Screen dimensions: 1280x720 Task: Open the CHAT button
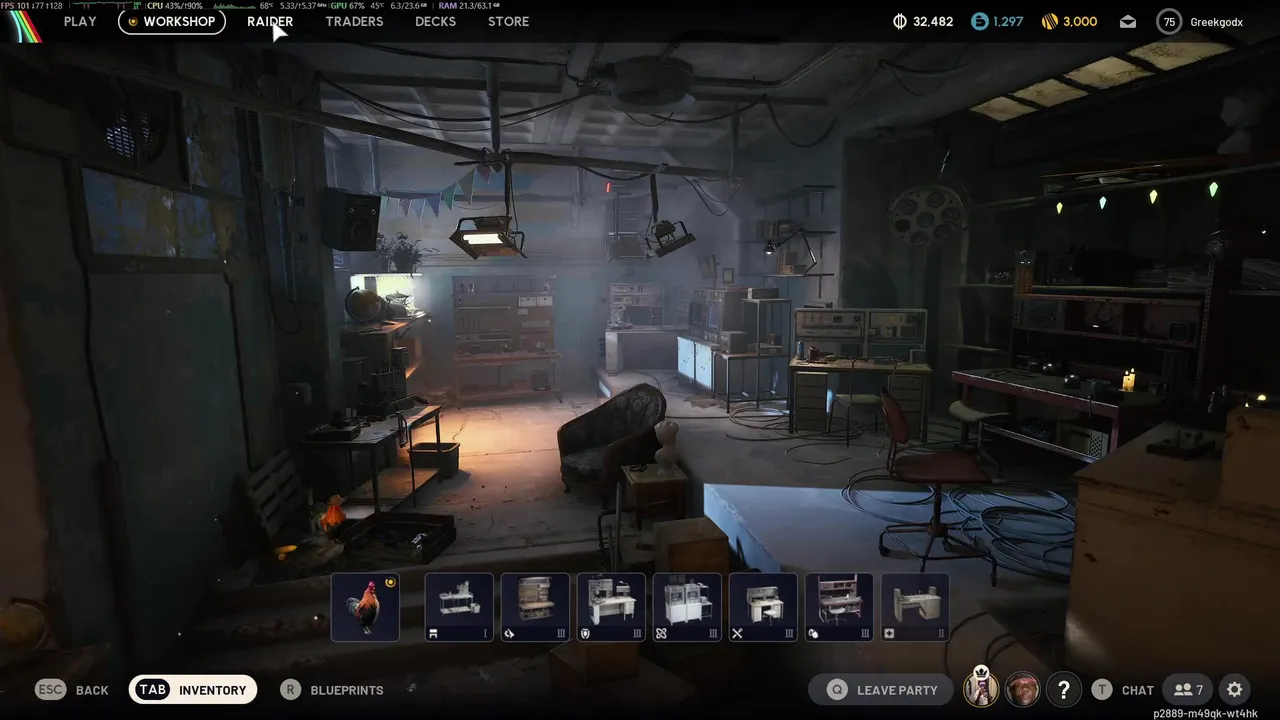(1123, 690)
